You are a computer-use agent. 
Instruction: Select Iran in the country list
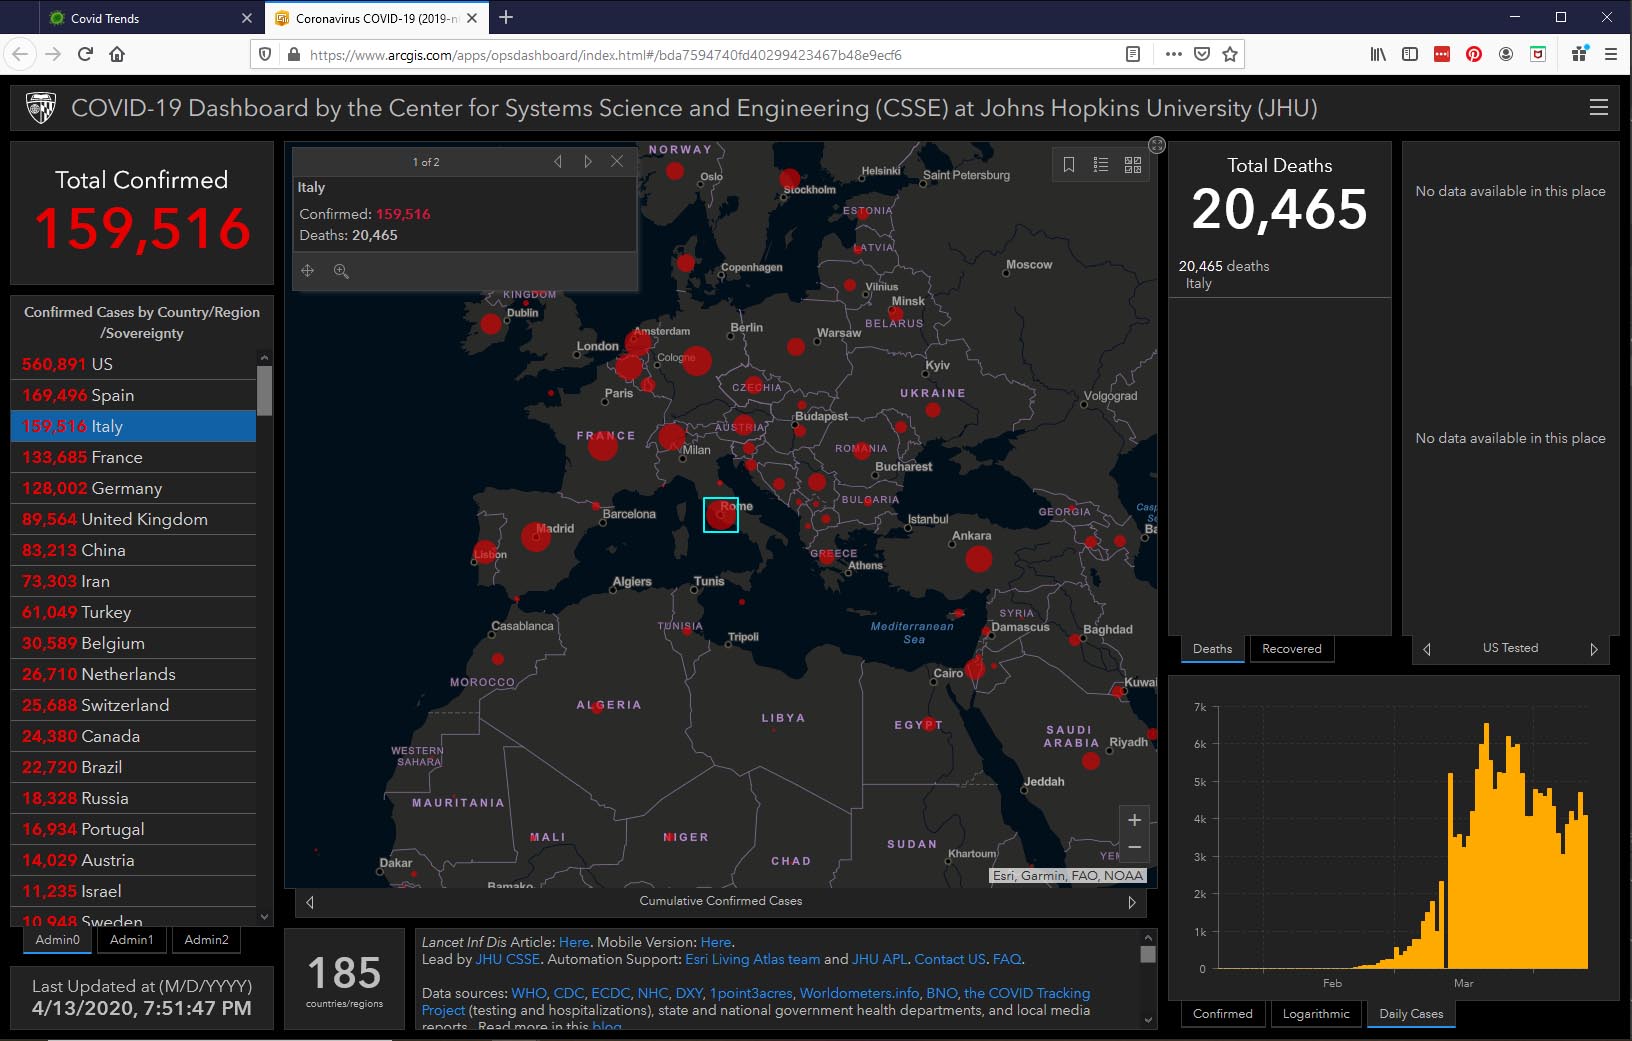(133, 581)
